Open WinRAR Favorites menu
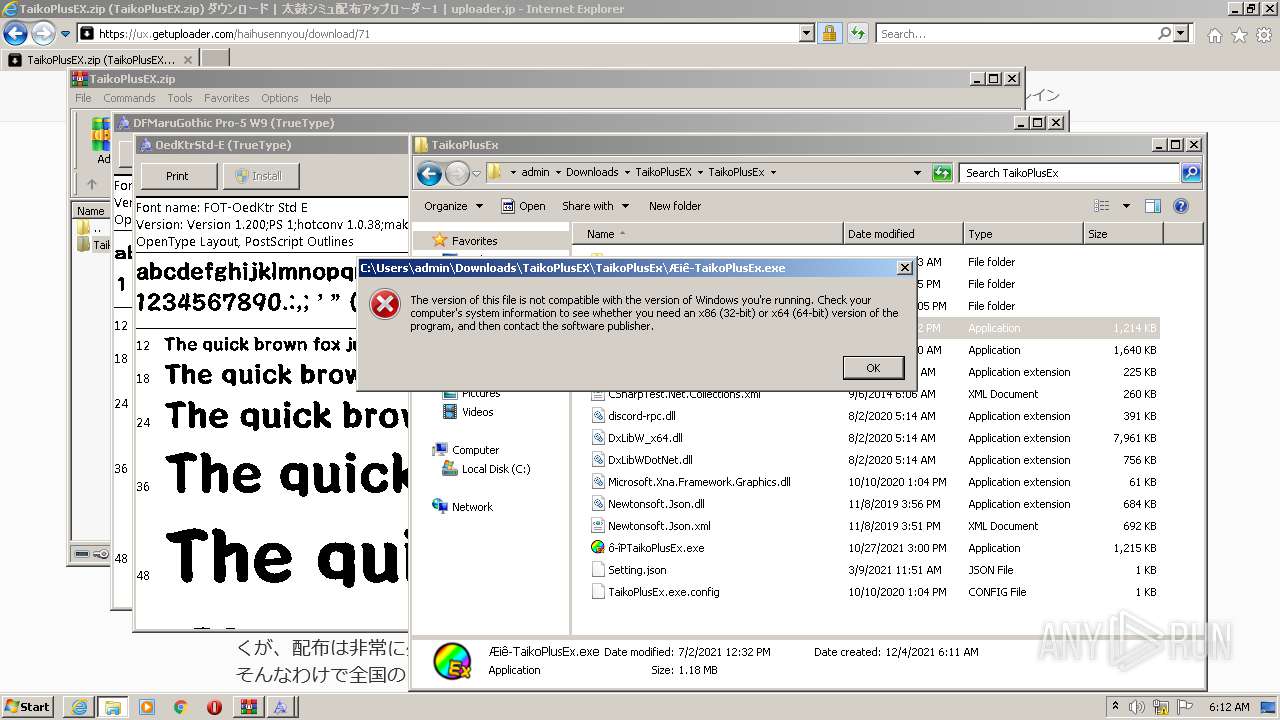The width and height of the screenshot is (1280, 720). [x=227, y=98]
